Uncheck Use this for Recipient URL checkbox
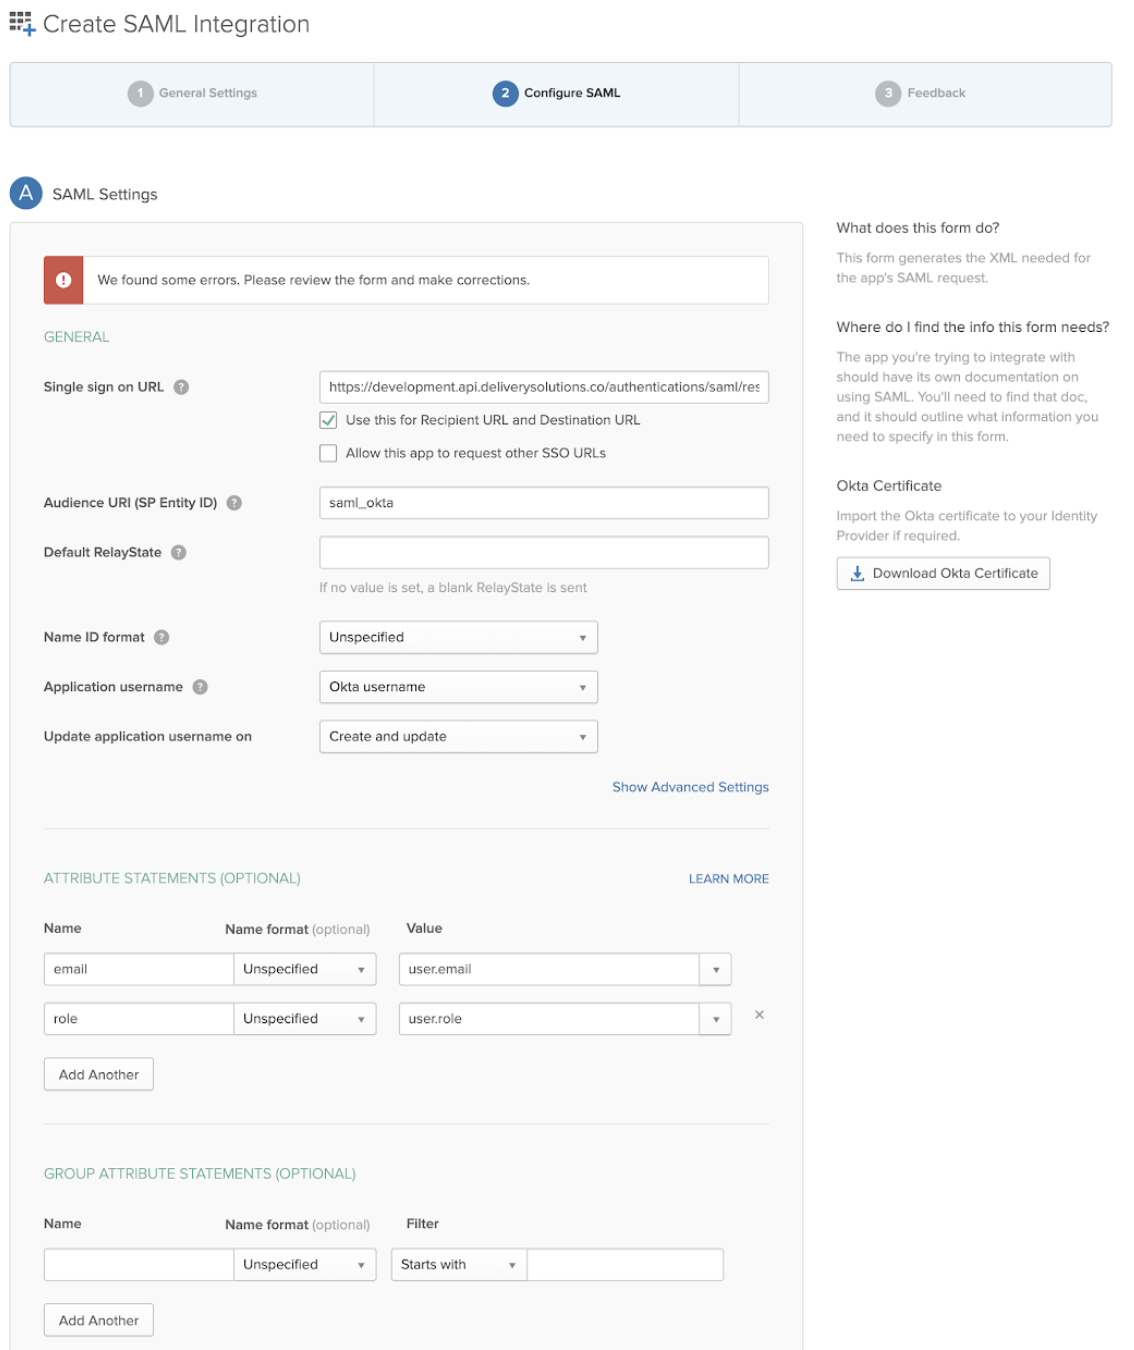Screen dimensions: 1134x1350 pos(328,420)
